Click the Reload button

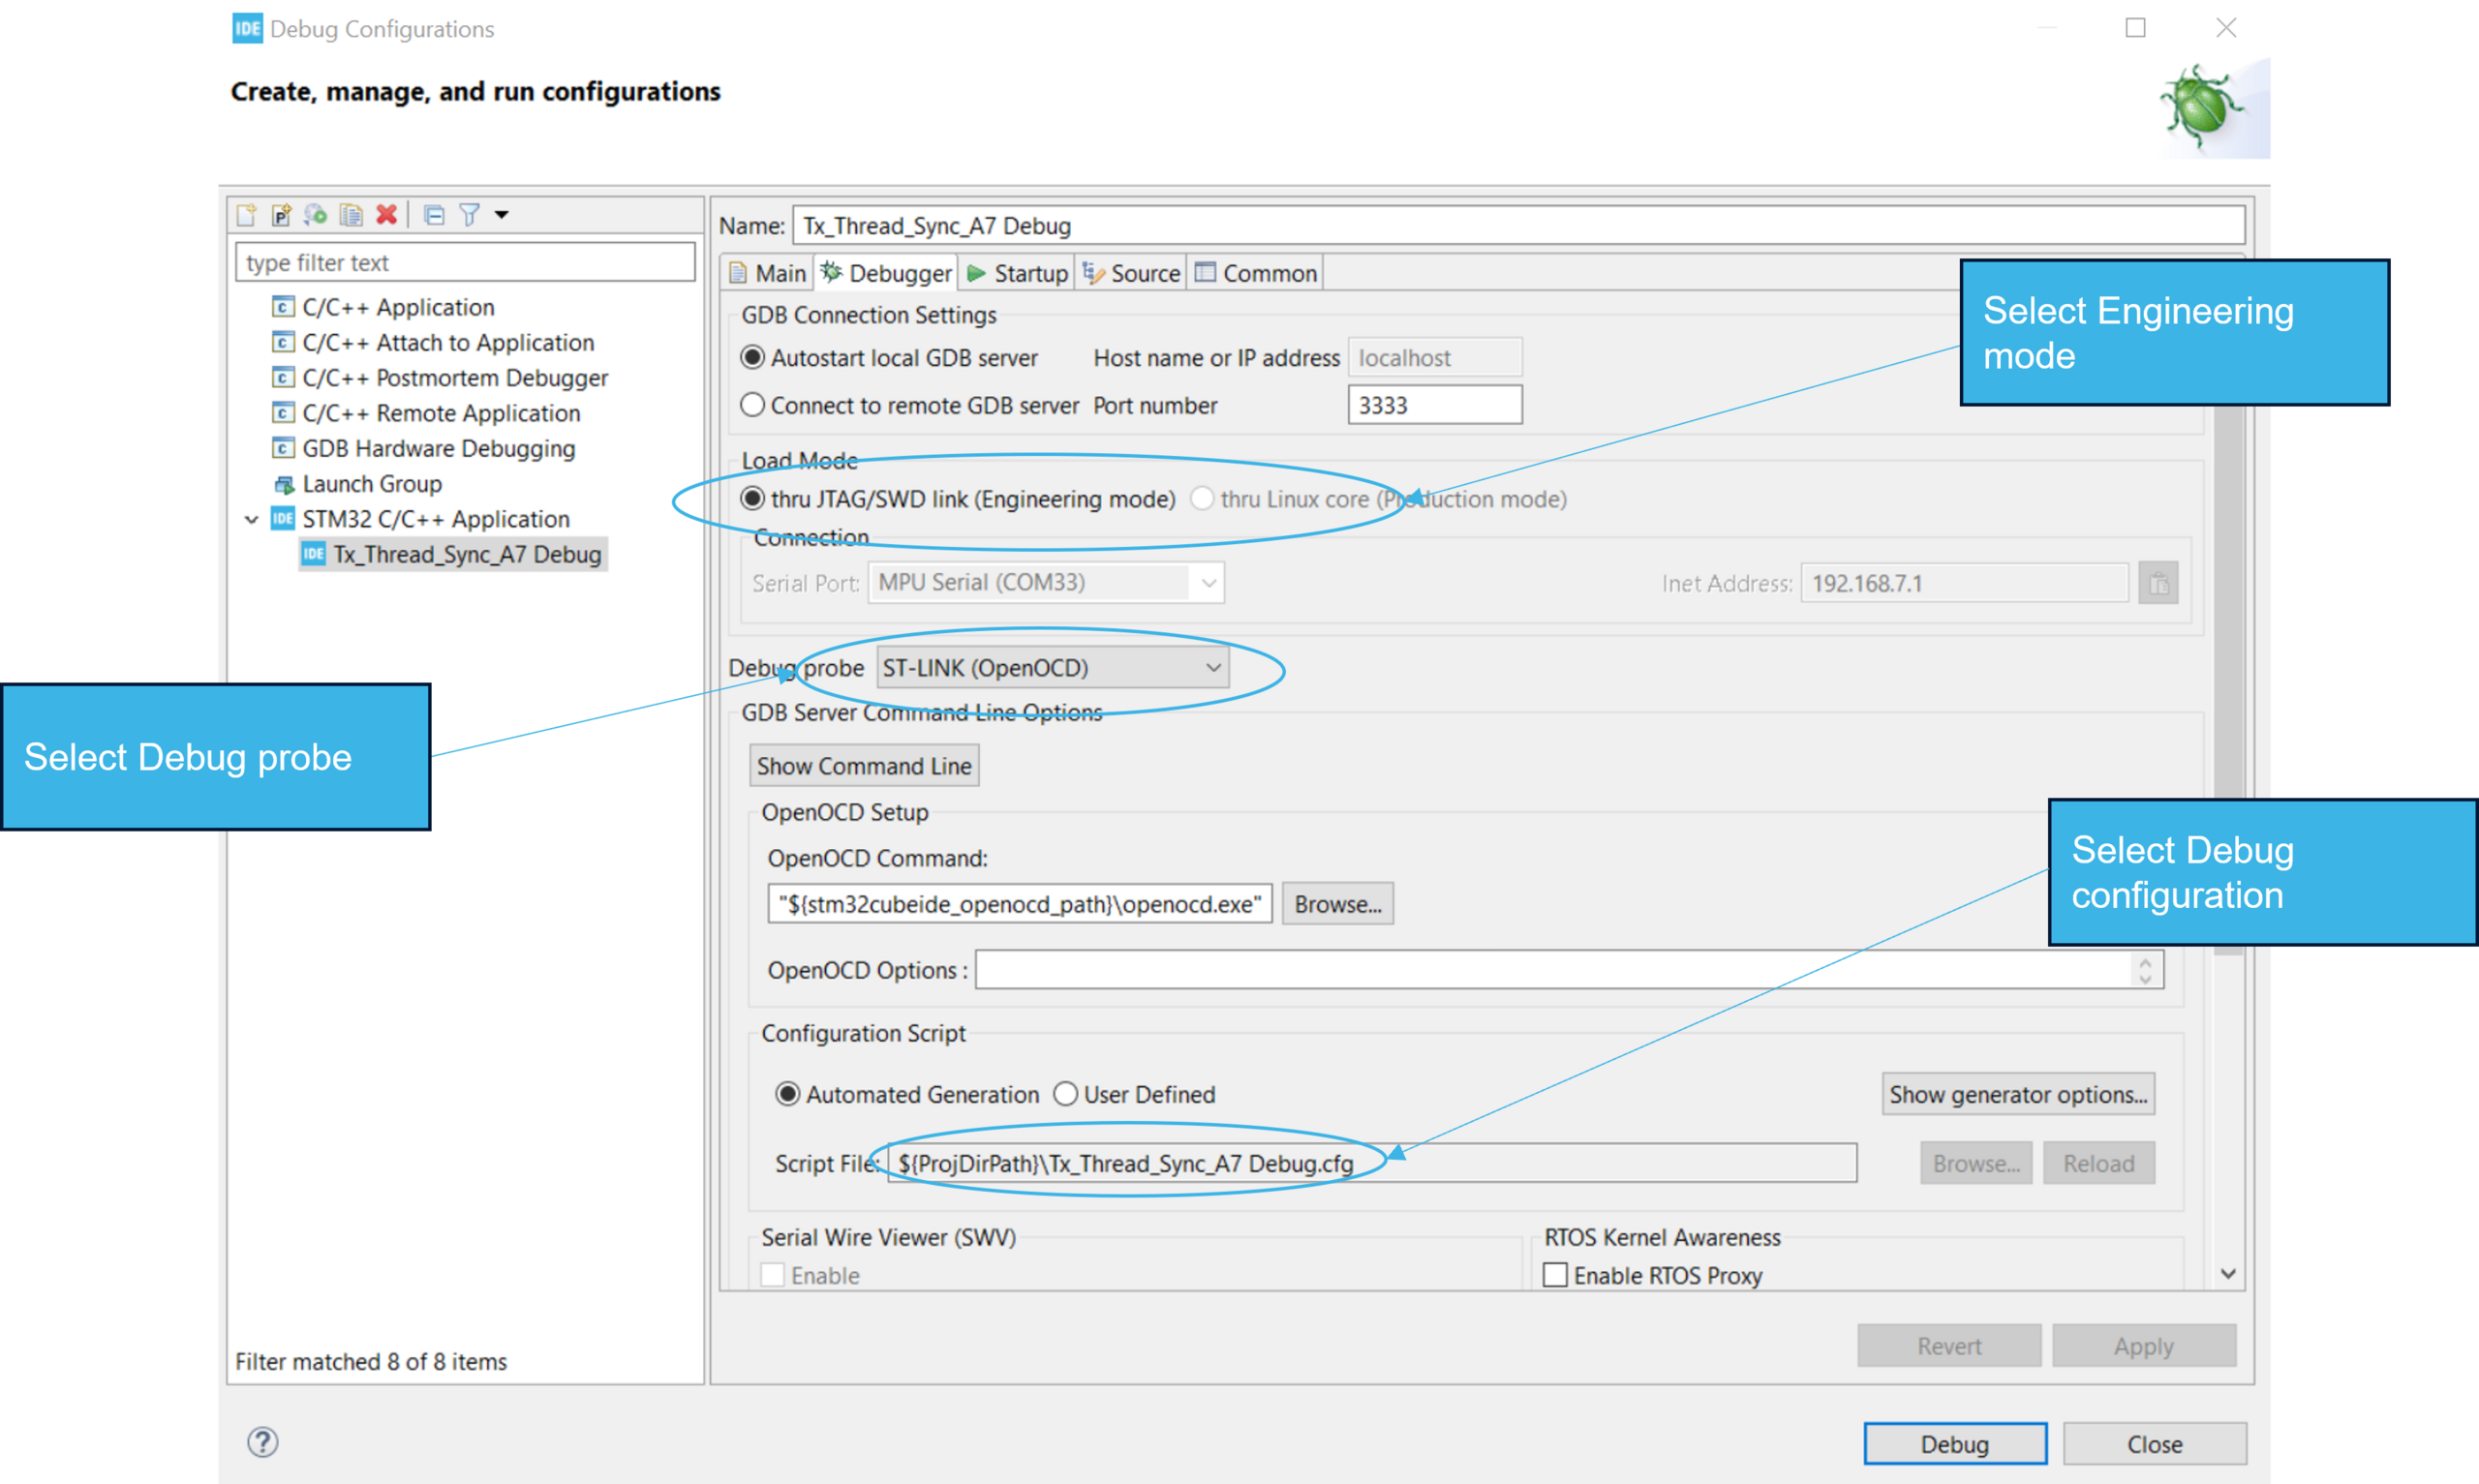[2098, 1163]
